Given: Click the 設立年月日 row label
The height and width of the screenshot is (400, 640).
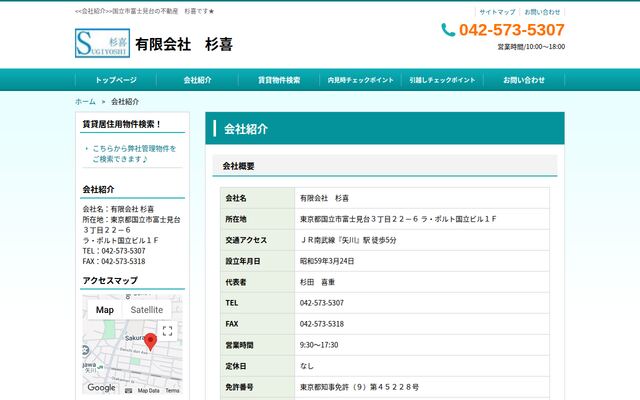Looking at the screenshot, I should tap(243, 261).
